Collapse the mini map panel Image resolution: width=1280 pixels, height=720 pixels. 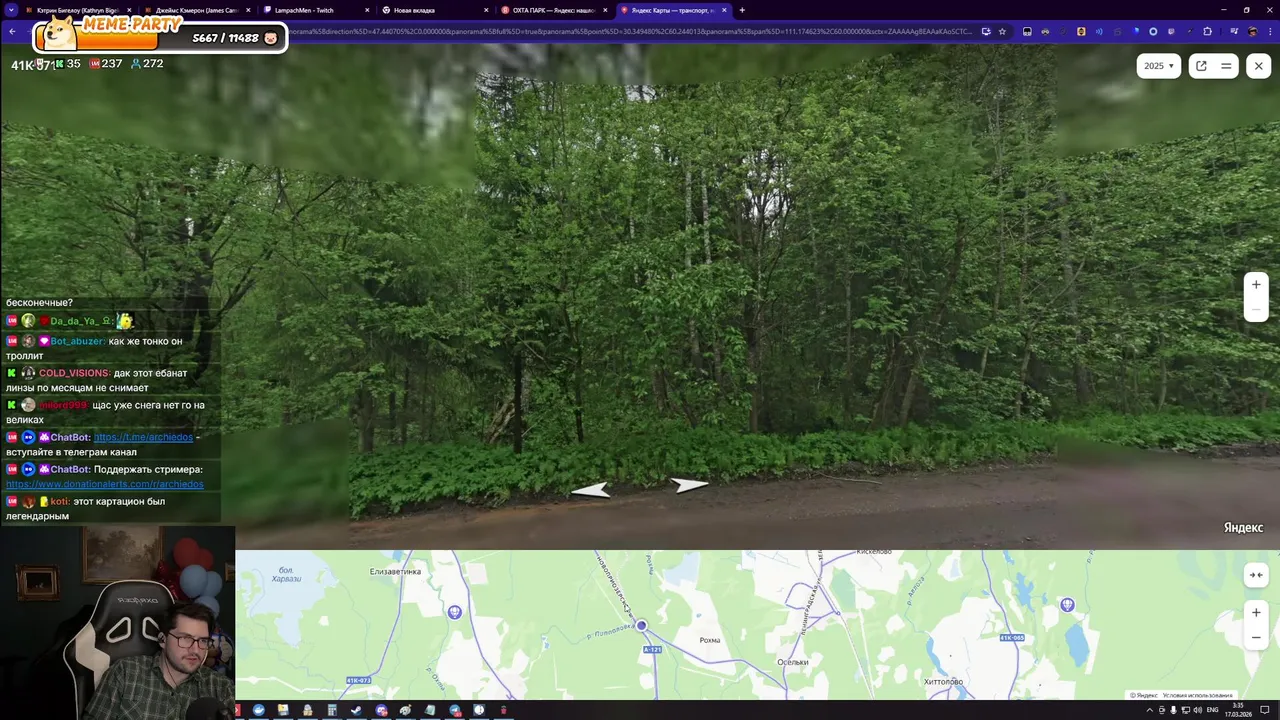coord(1256,575)
